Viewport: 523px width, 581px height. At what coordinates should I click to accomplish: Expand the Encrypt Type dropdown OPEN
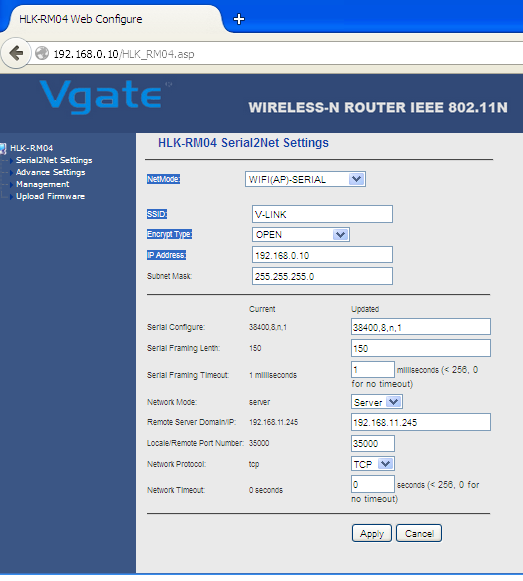tap(301, 235)
